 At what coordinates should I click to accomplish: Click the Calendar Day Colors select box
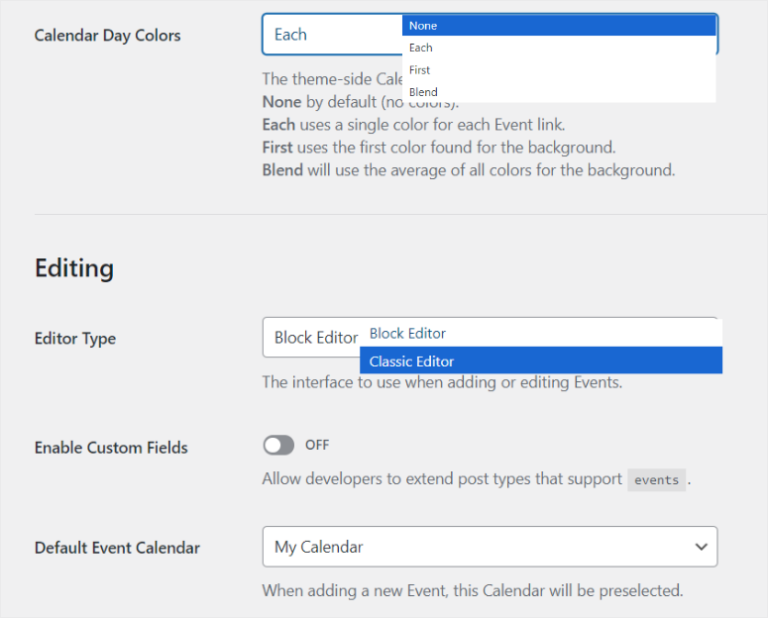tap(330, 34)
